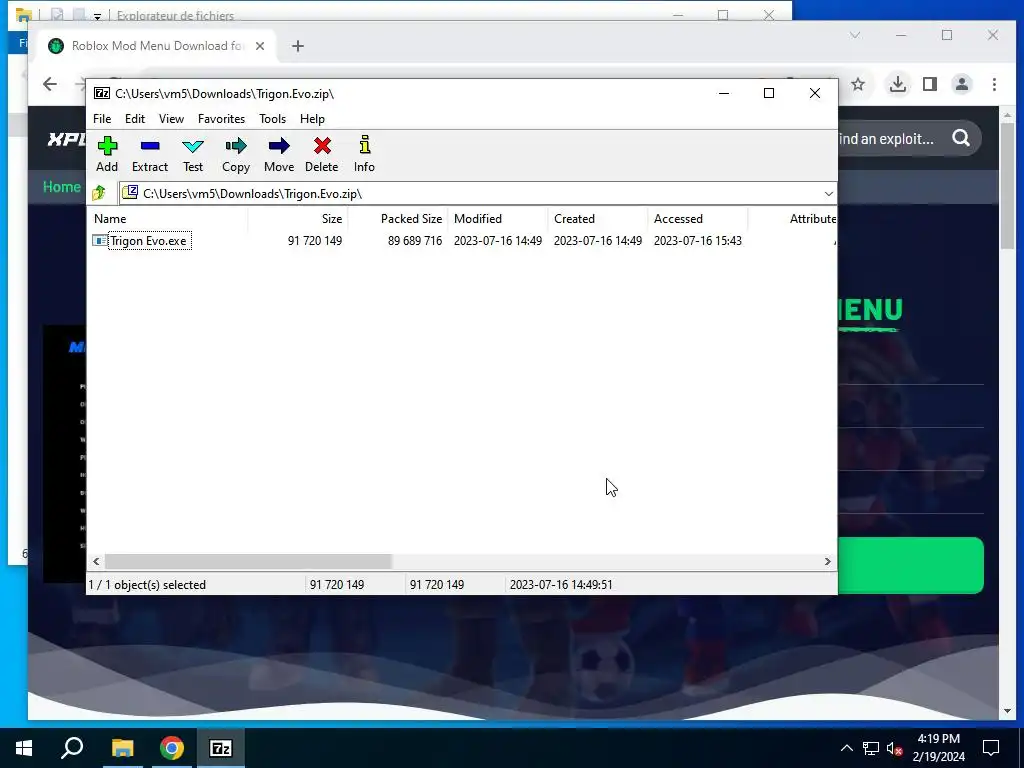This screenshot has width=1024, height=768.
Task: Open a new Chrome tab
Action: point(298,46)
